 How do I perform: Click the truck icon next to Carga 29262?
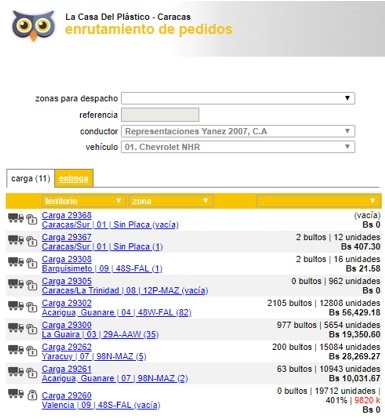pos(16,350)
